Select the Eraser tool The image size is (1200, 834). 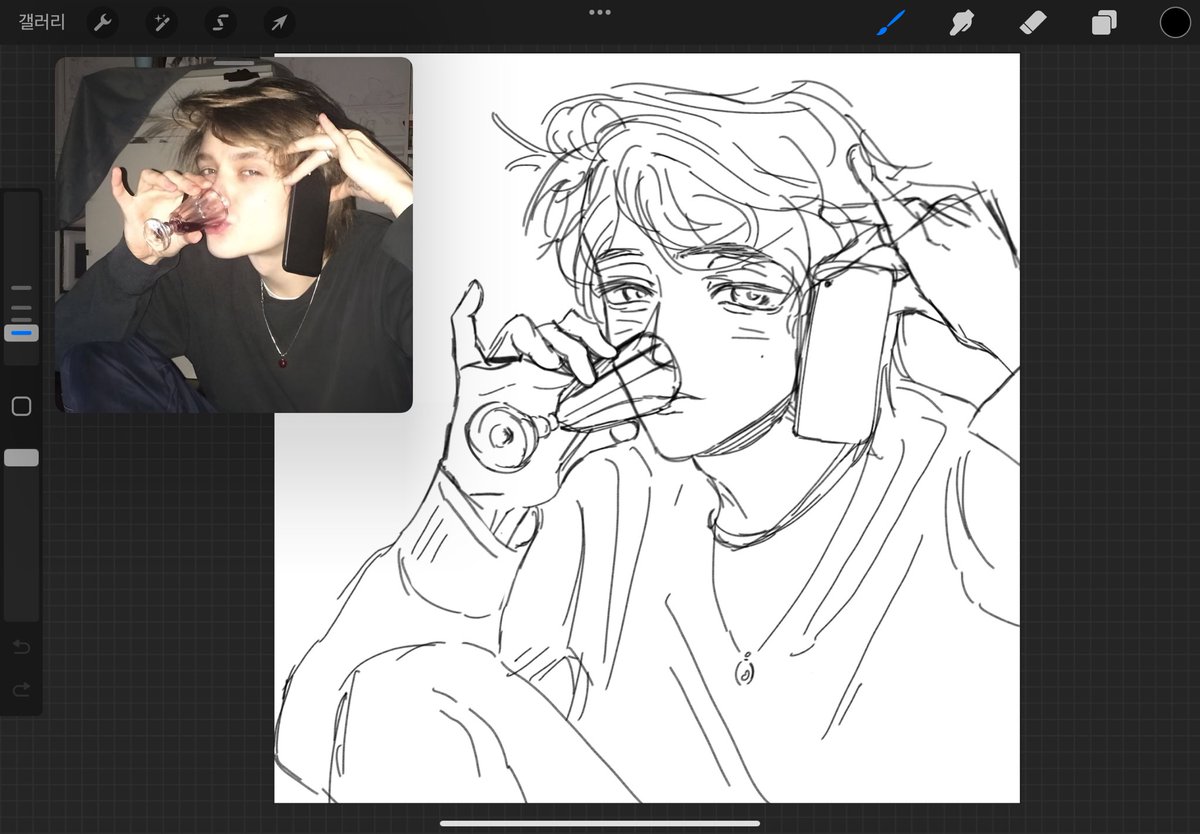tap(1033, 22)
